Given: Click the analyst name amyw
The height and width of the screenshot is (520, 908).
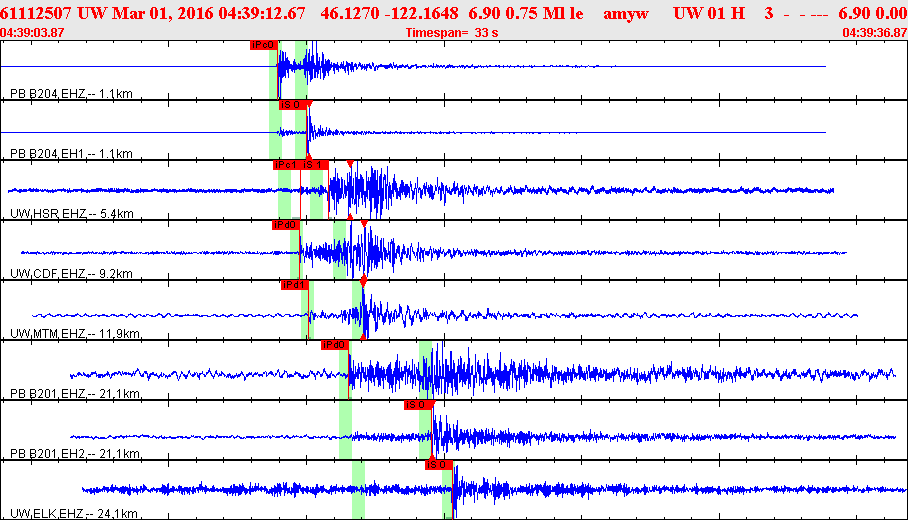Looking at the screenshot, I should [626, 13].
